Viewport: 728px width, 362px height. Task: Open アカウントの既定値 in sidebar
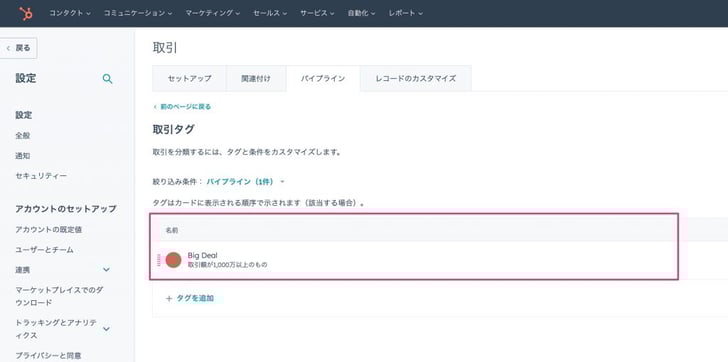click(49, 229)
